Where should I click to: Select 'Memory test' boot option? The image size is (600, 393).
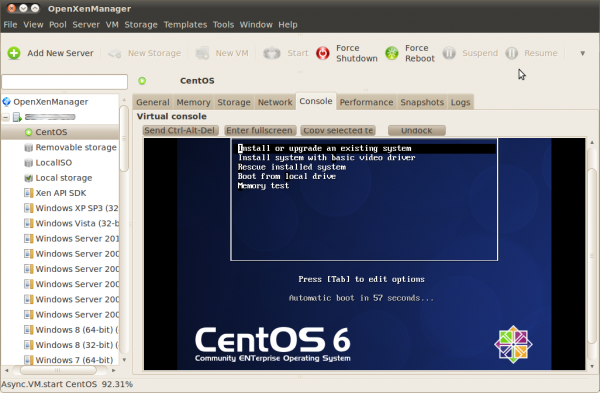(x=263, y=186)
